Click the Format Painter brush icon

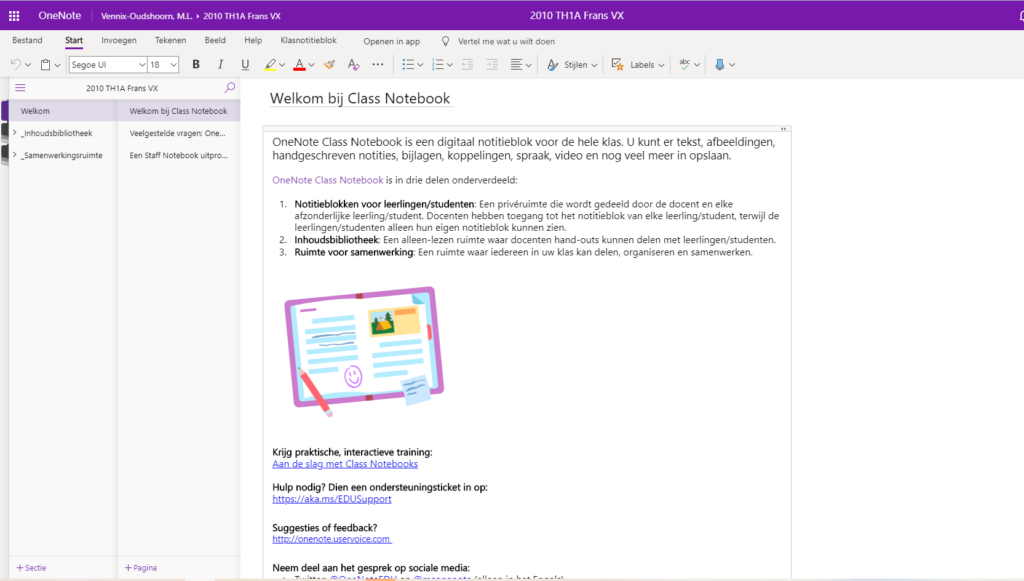pyautogui.click(x=328, y=64)
